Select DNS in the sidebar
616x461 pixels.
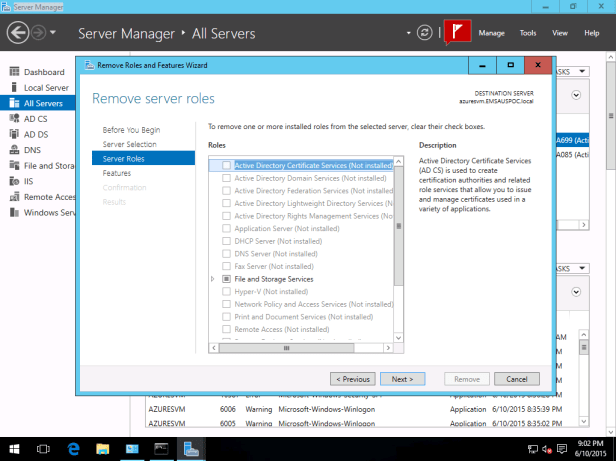click(x=33, y=150)
